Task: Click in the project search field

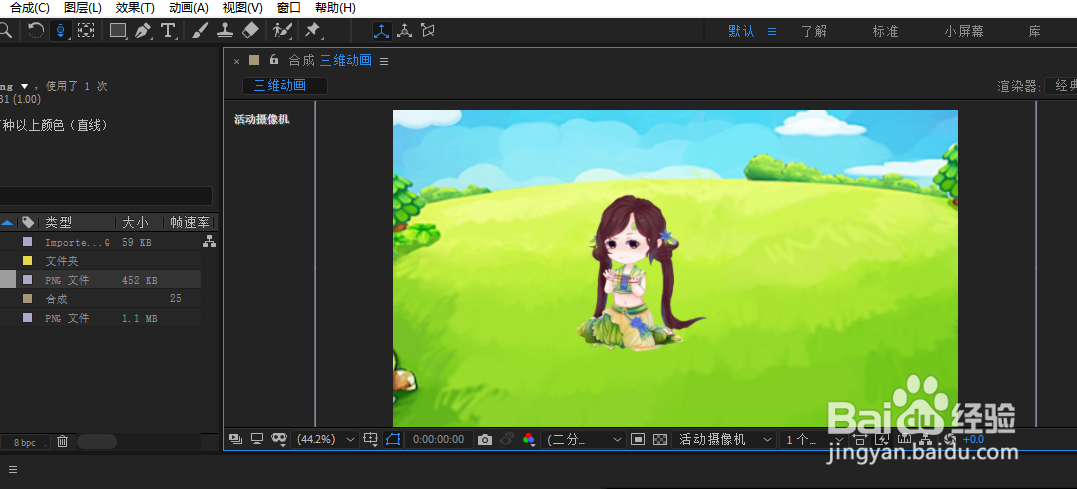Action: [x=104, y=196]
